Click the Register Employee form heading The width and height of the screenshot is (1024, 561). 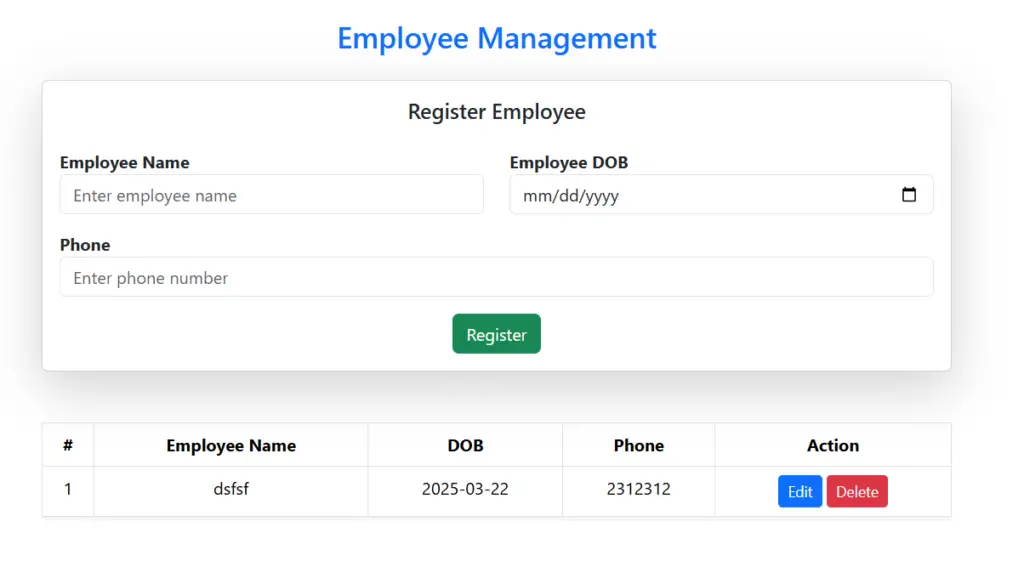coord(496,112)
